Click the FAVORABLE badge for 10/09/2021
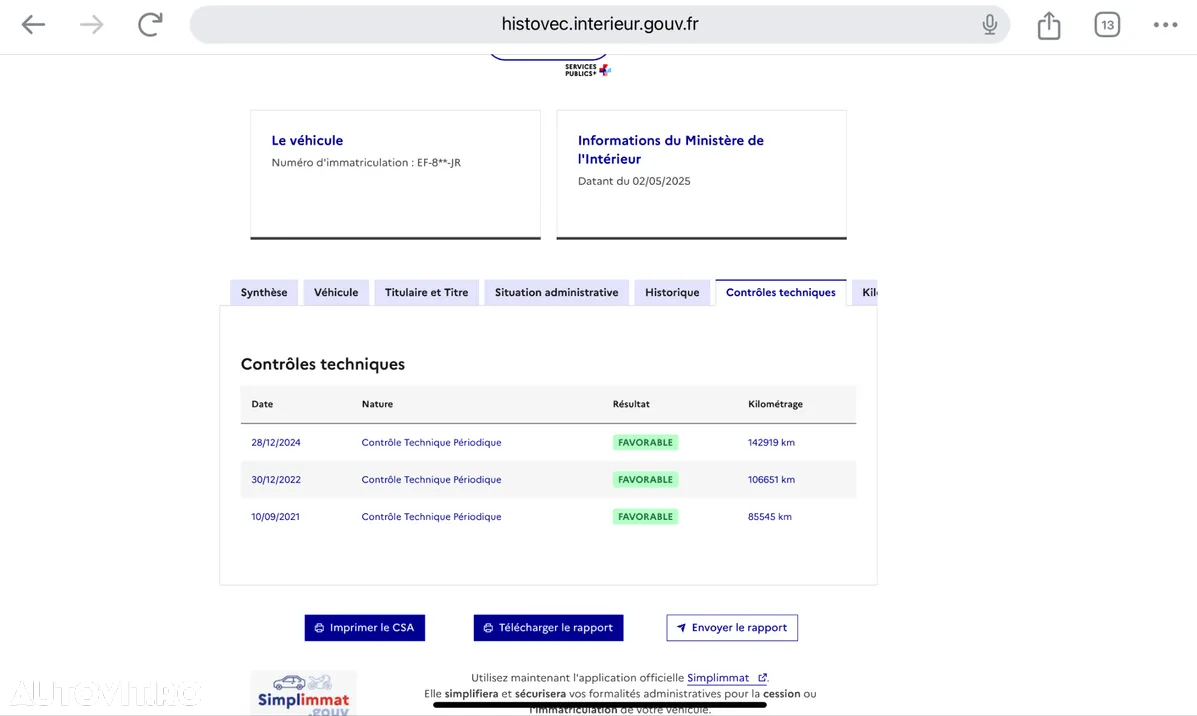The image size is (1197, 716). tap(645, 517)
